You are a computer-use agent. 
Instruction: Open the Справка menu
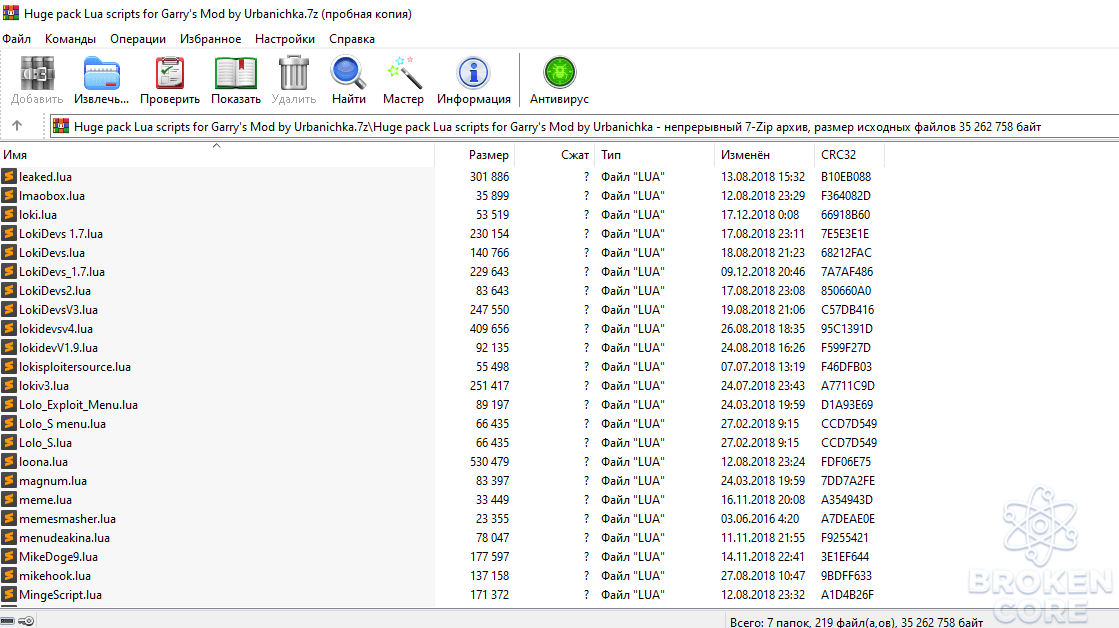click(352, 39)
